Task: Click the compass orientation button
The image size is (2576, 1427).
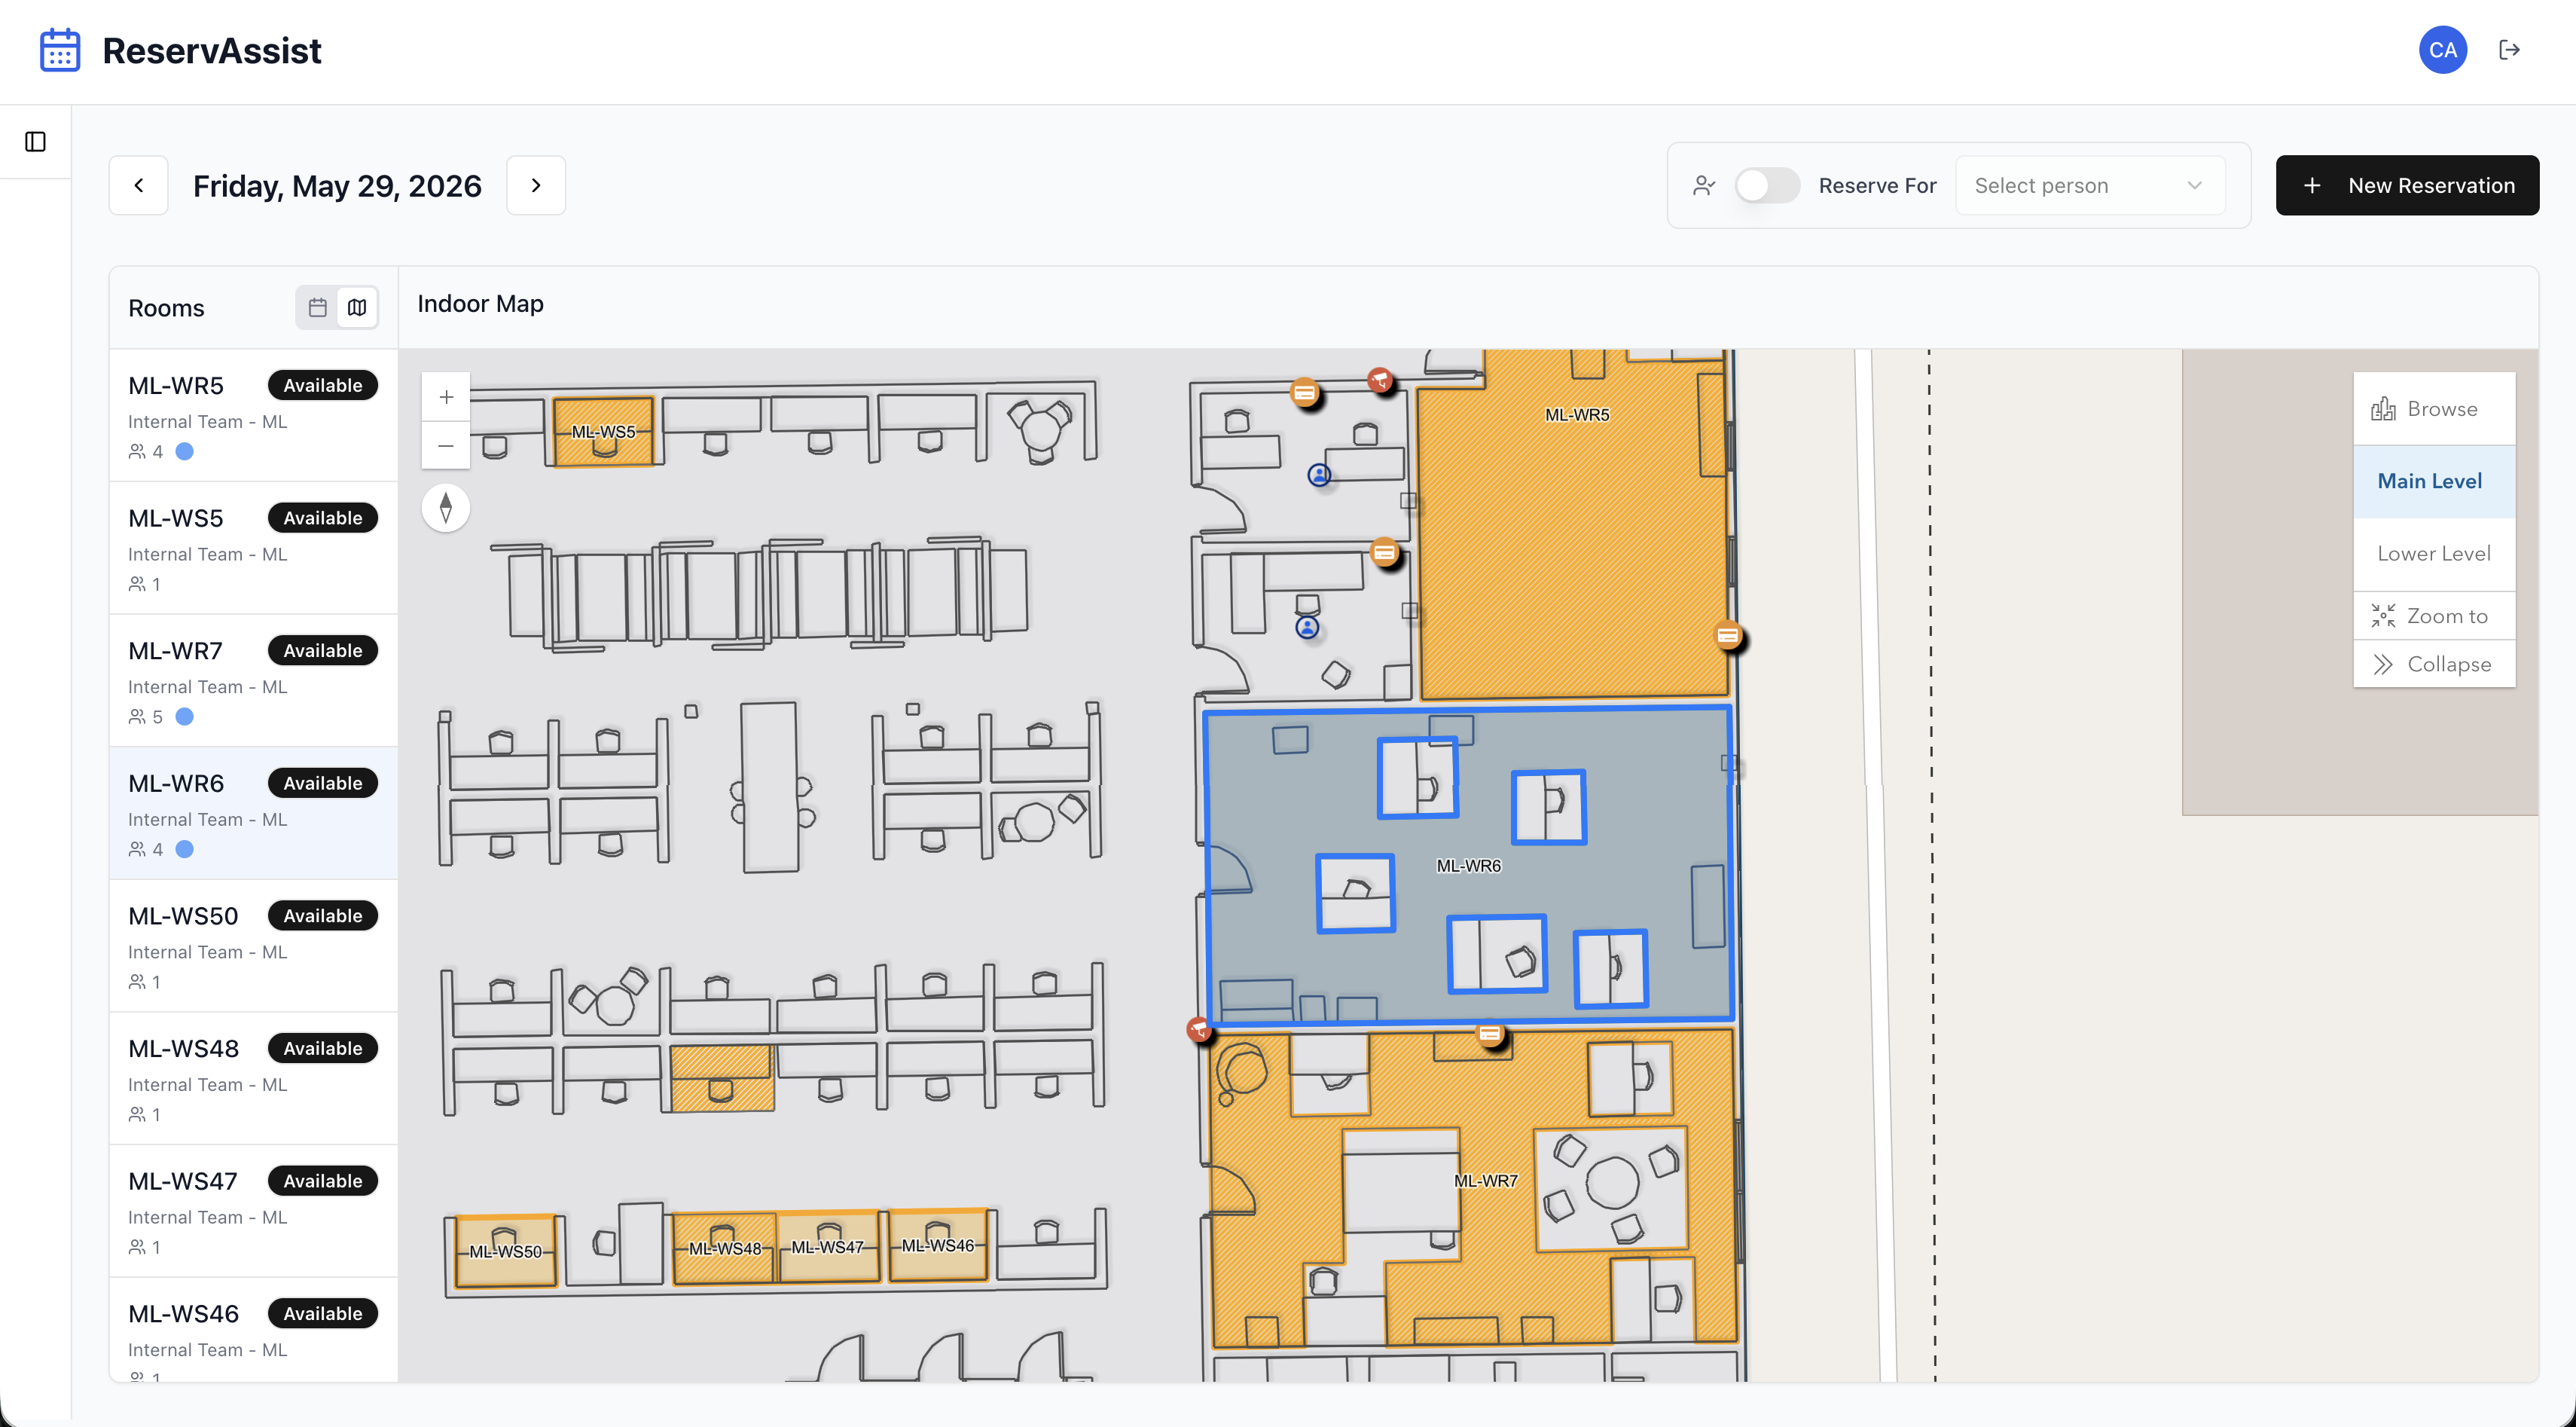Action: [x=446, y=508]
